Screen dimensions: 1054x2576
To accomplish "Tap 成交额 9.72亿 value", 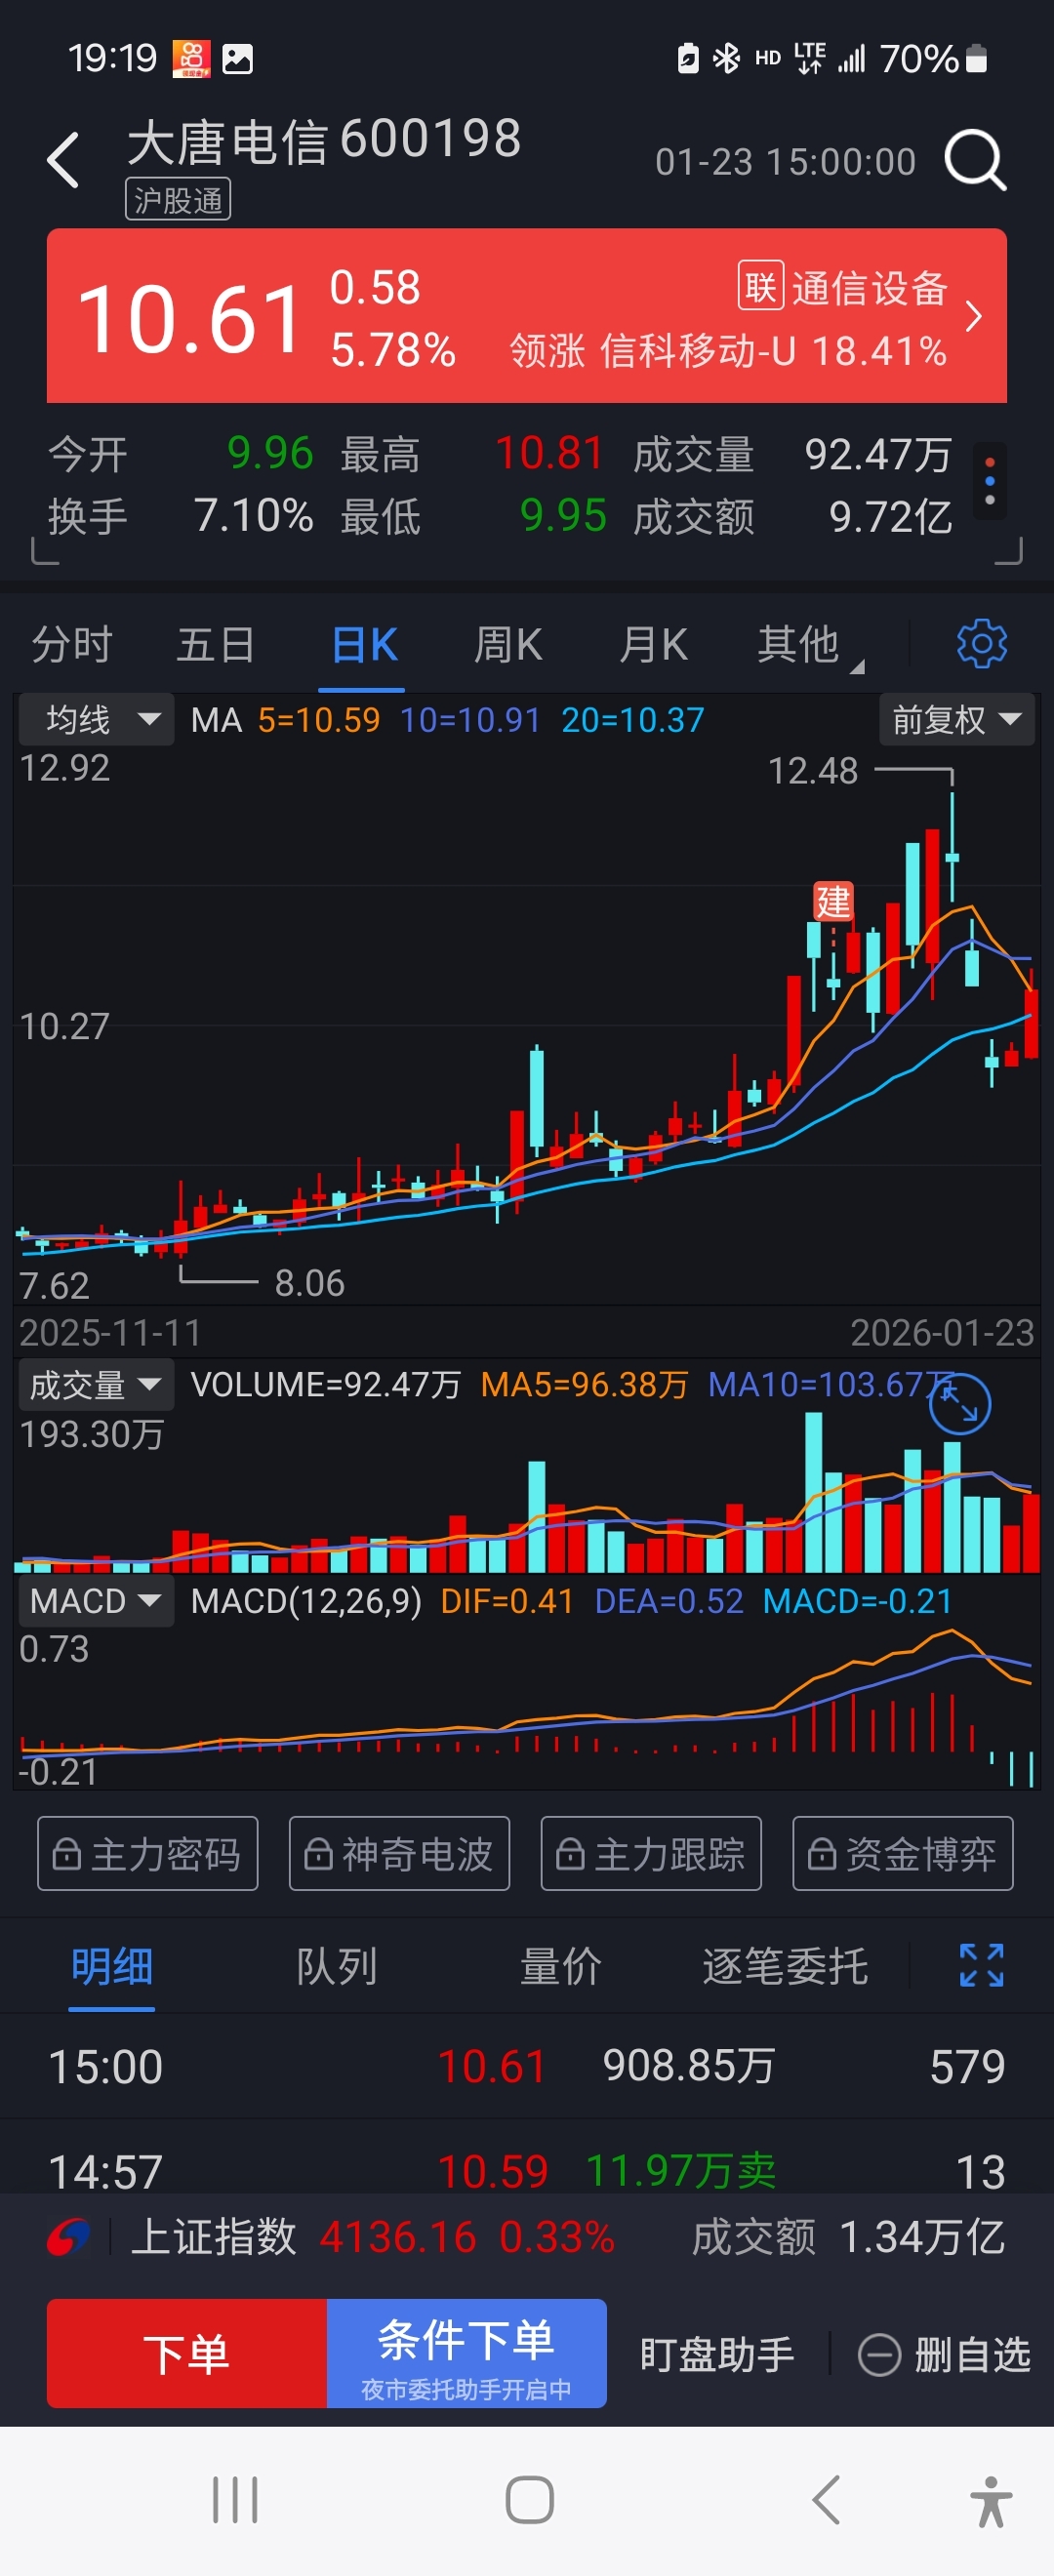I will (x=890, y=517).
